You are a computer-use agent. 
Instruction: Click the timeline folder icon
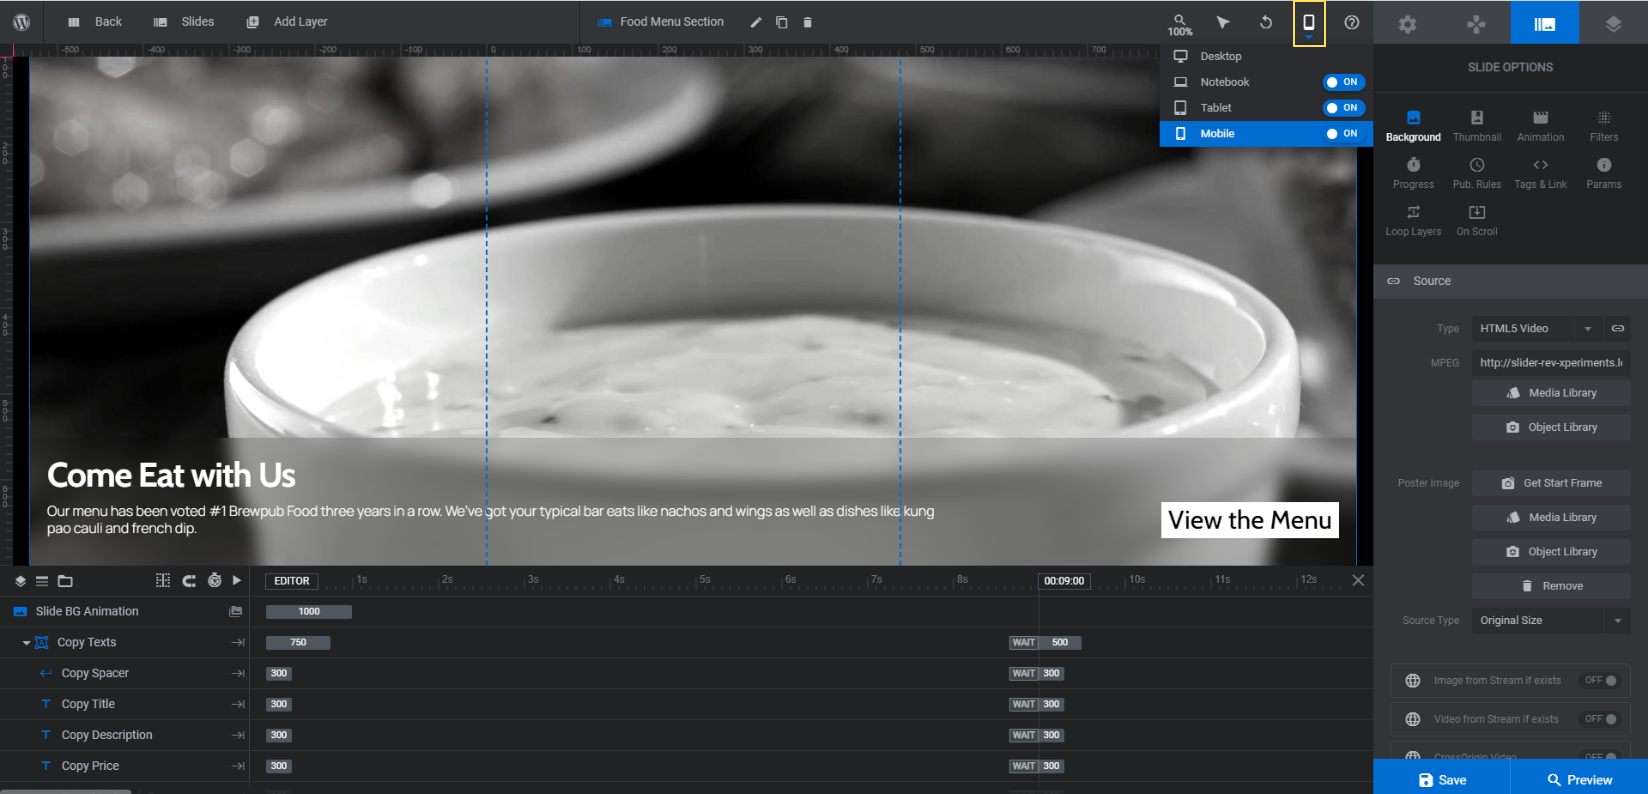pos(65,581)
